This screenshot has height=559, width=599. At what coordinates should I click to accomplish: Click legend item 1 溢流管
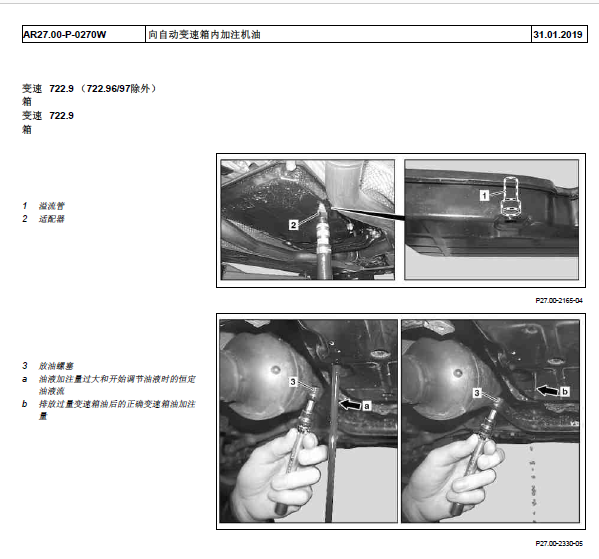pos(43,206)
